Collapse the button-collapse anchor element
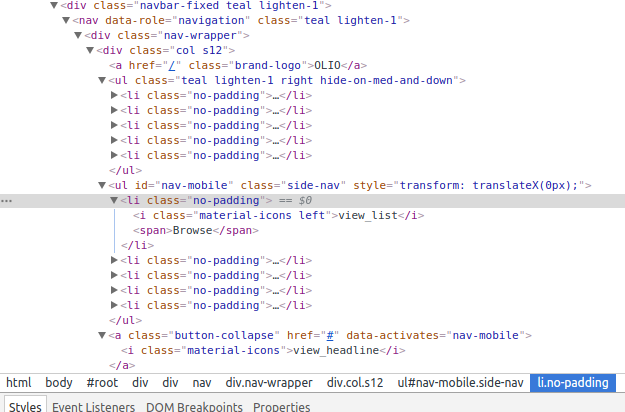 (102, 335)
